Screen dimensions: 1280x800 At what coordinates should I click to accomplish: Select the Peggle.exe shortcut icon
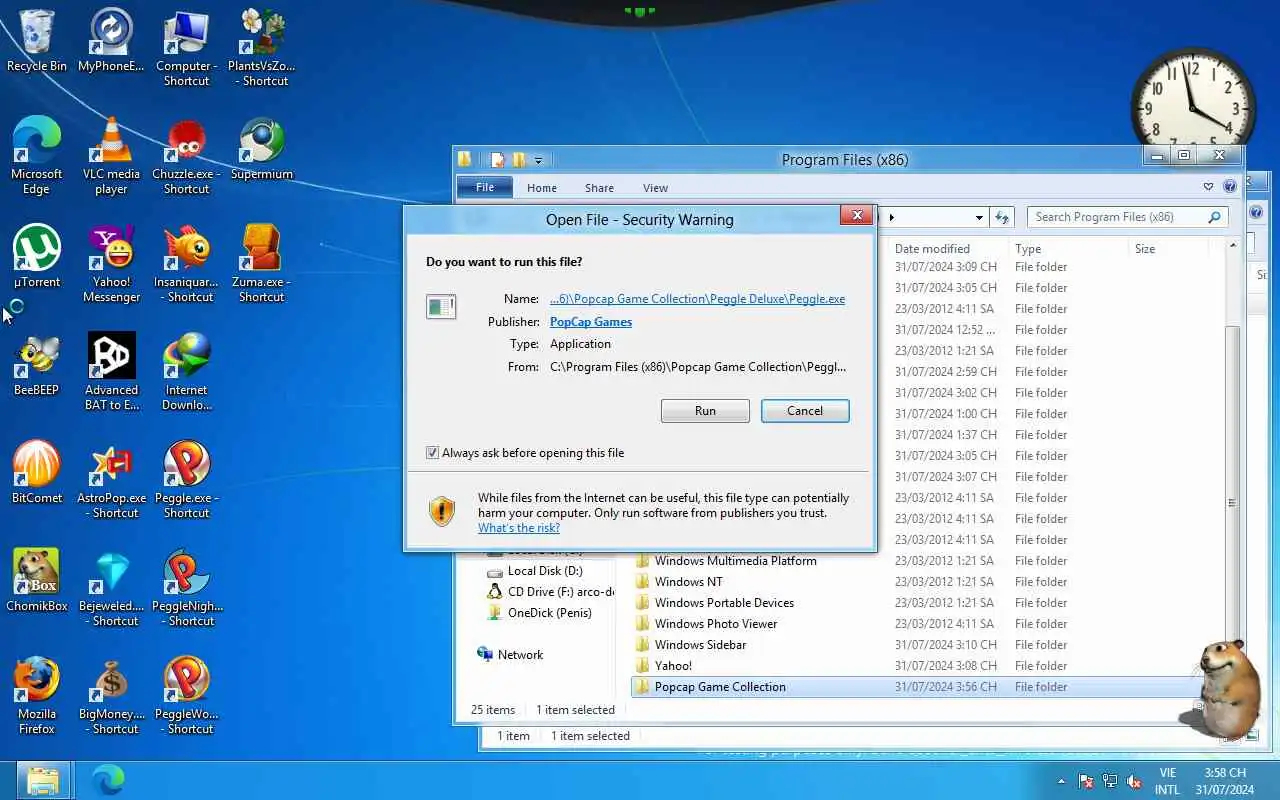click(186, 480)
